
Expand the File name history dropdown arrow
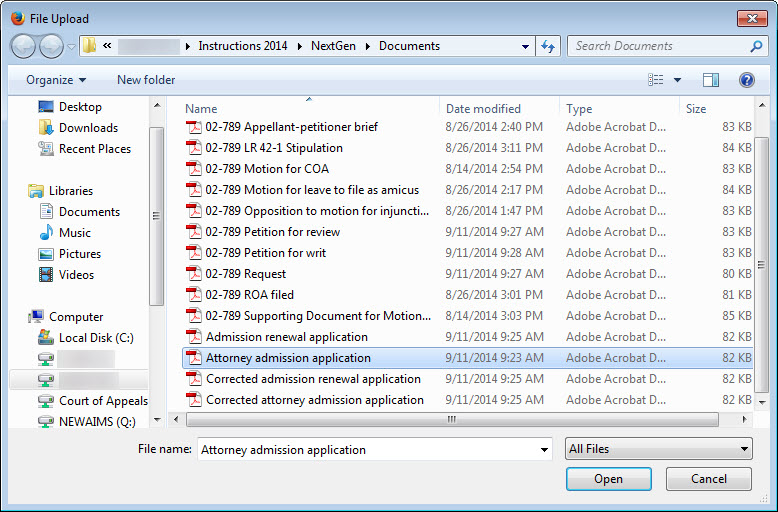click(543, 450)
